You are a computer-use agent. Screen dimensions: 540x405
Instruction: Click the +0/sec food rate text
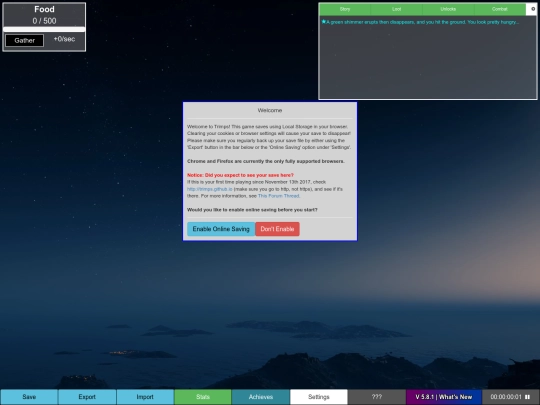pos(64,39)
